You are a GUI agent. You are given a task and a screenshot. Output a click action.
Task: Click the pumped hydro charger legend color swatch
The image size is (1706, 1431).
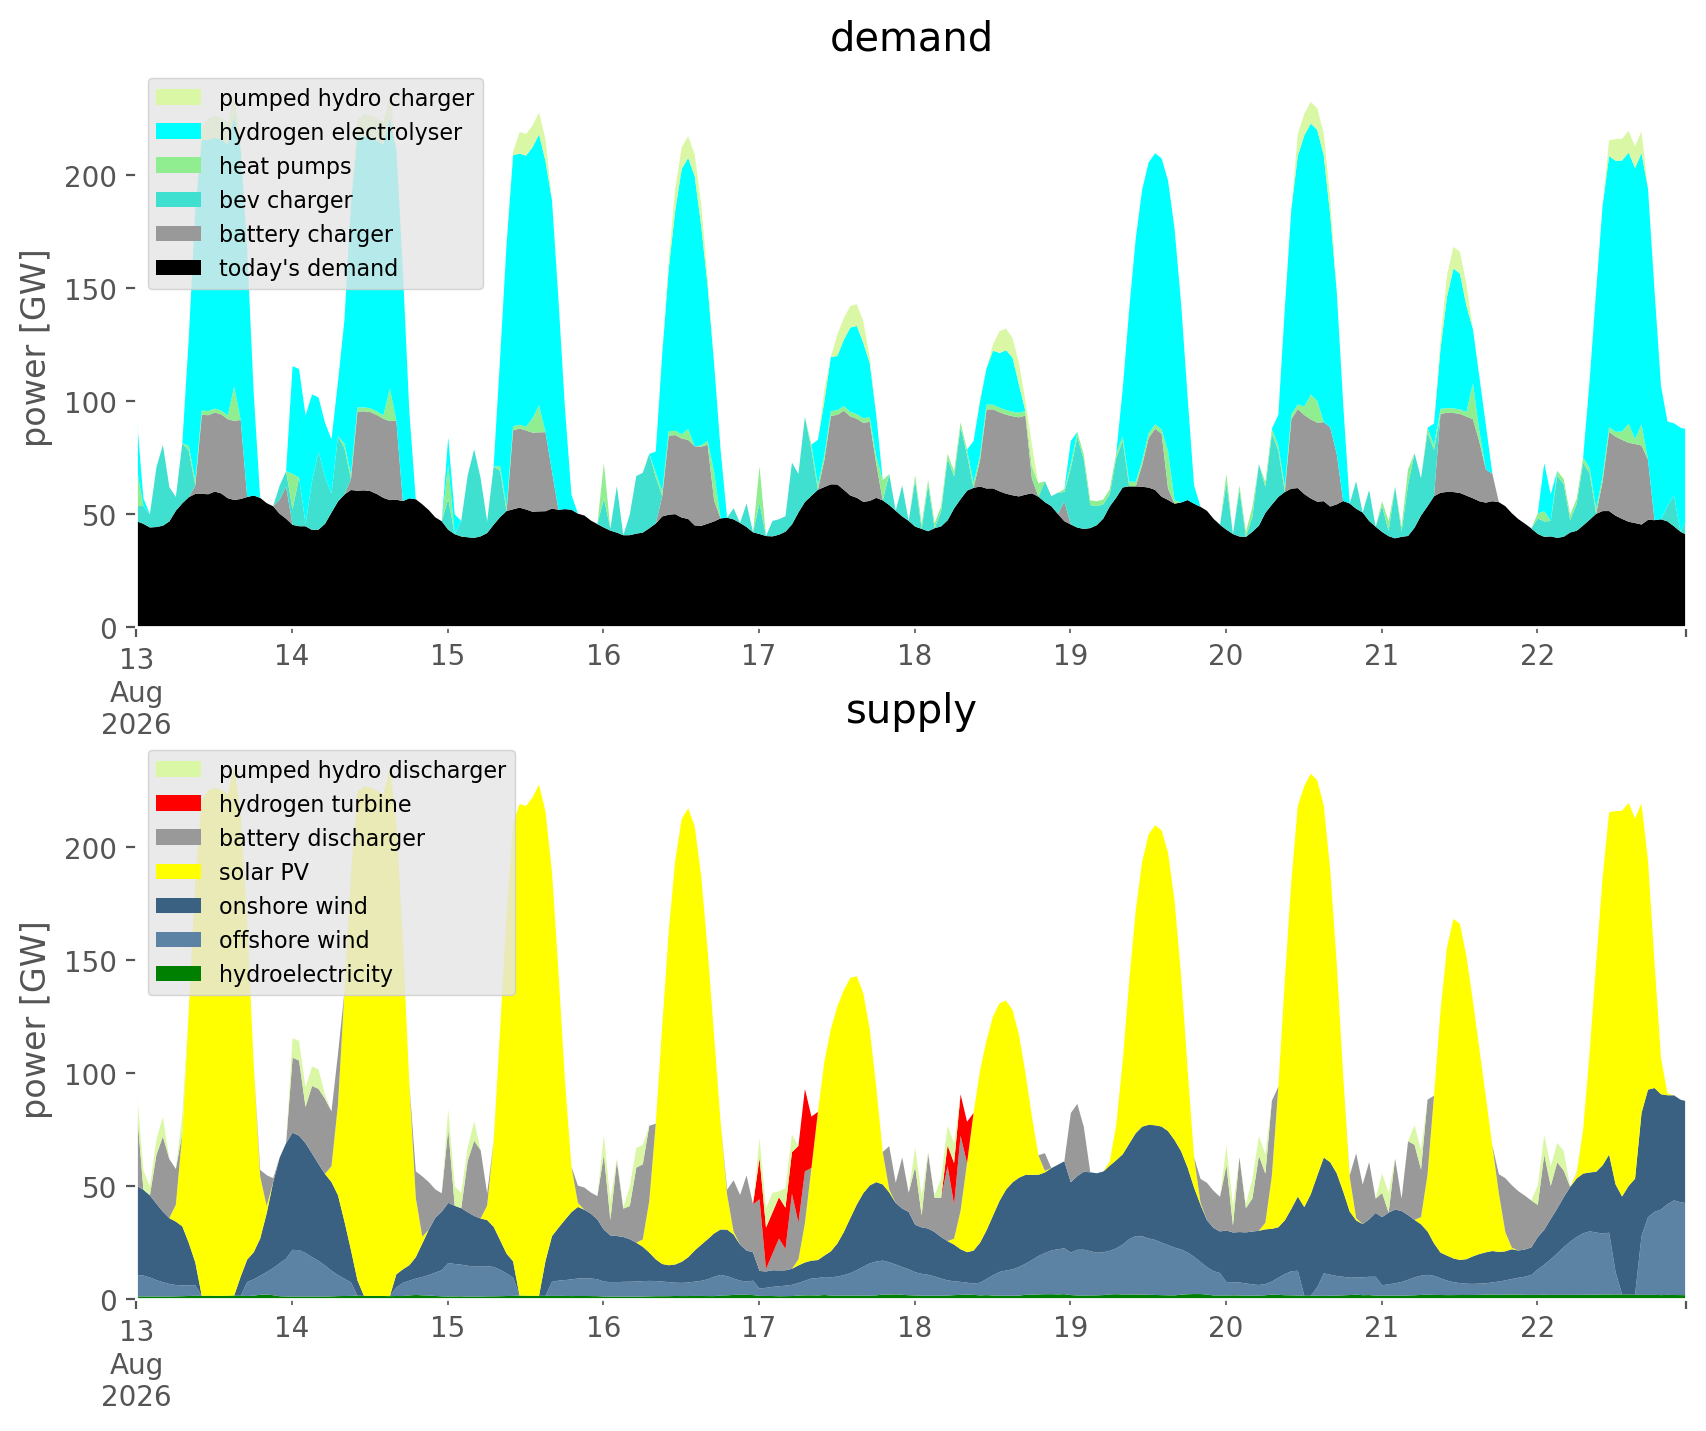coord(179,98)
